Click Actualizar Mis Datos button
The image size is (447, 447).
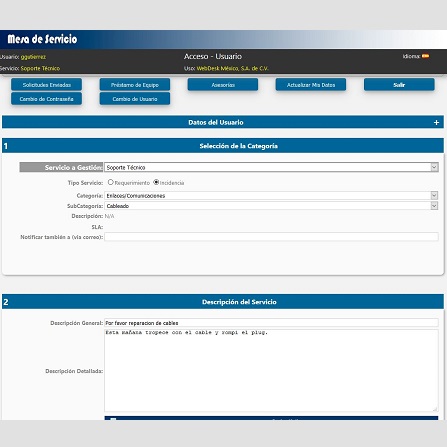(x=311, y=85)
